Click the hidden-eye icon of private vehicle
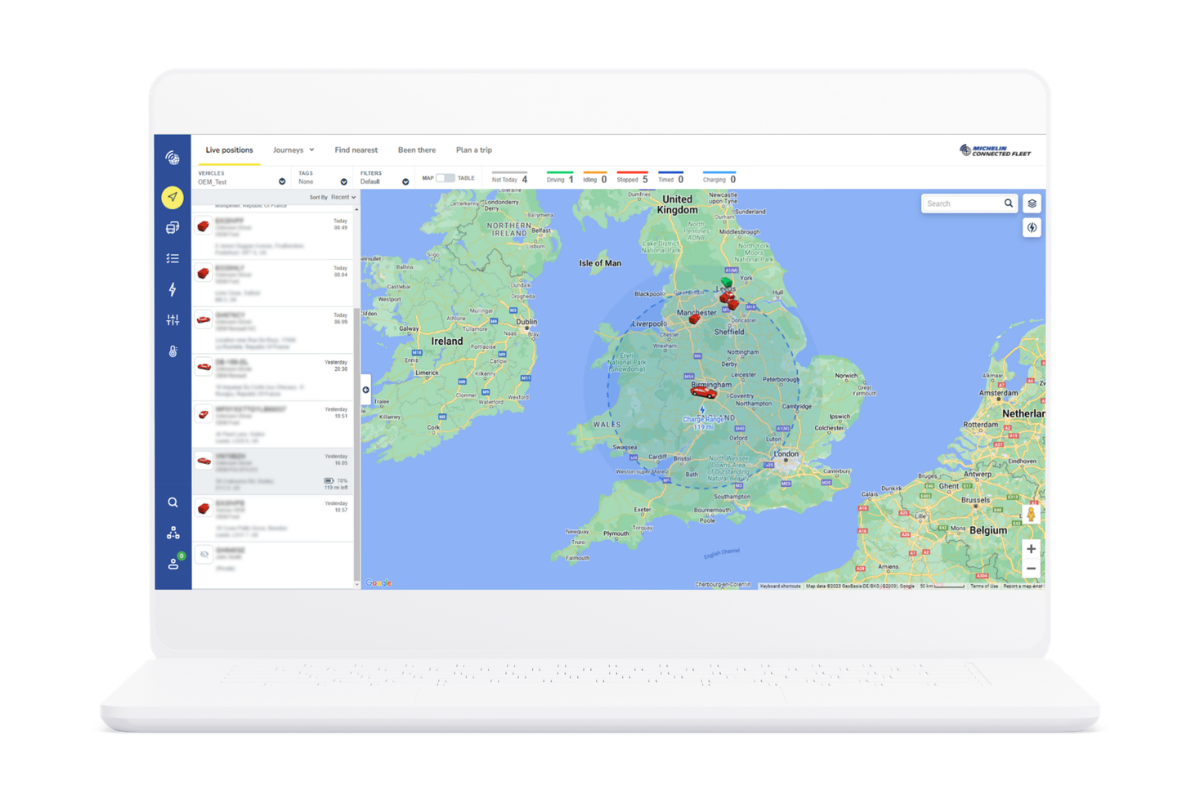The height and width of the screenshot is (800, 1200). (204, 554)
